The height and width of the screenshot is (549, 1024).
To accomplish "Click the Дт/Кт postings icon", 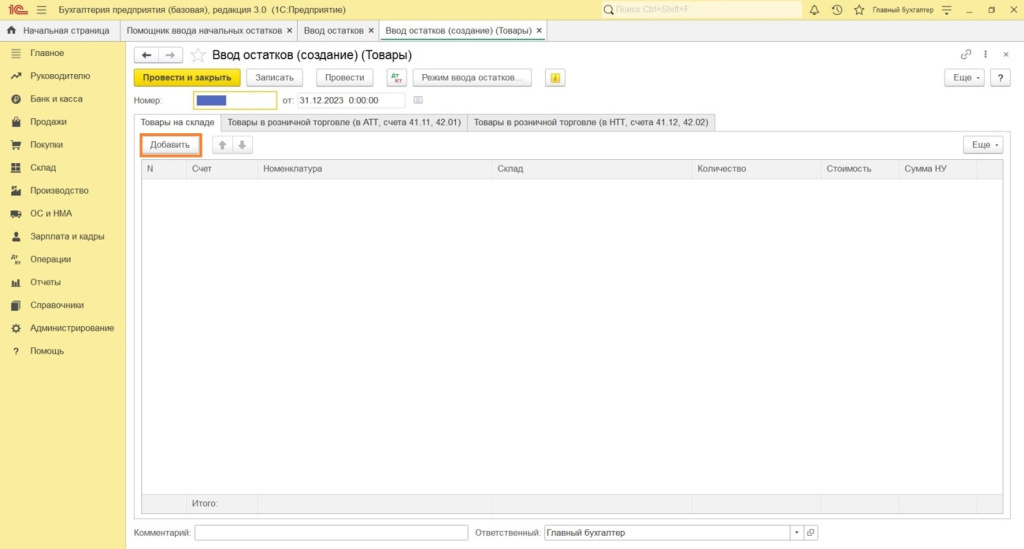I will click(396, 77).
